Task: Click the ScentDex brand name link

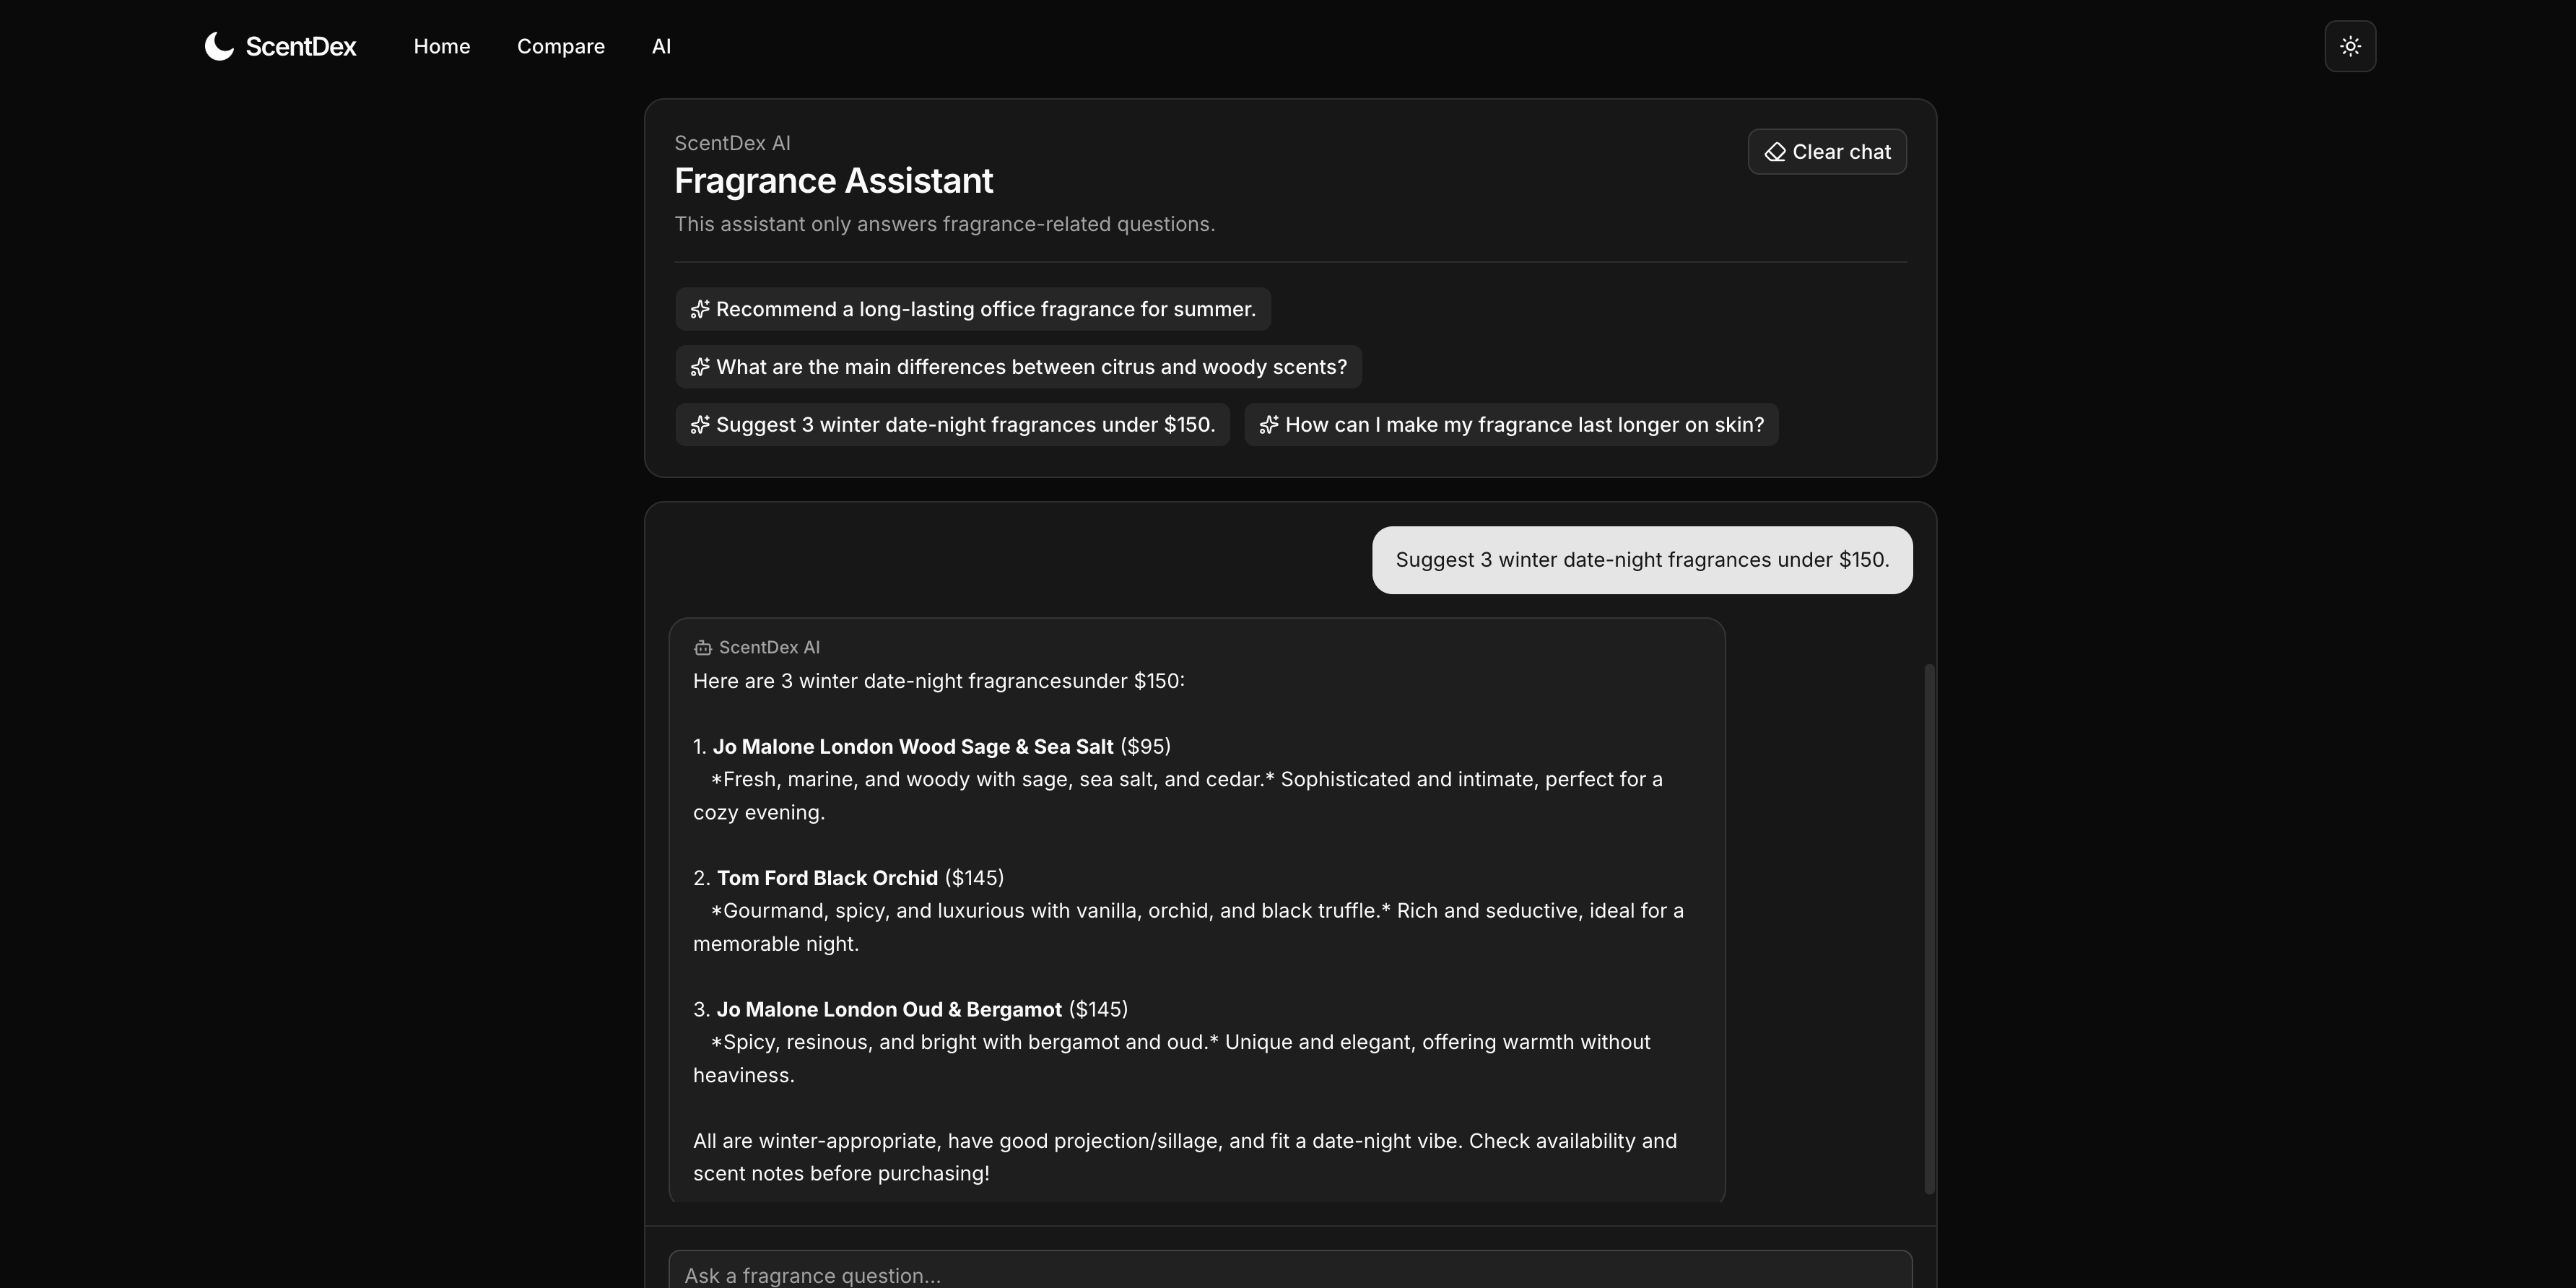Action: [x=301, y=46]
